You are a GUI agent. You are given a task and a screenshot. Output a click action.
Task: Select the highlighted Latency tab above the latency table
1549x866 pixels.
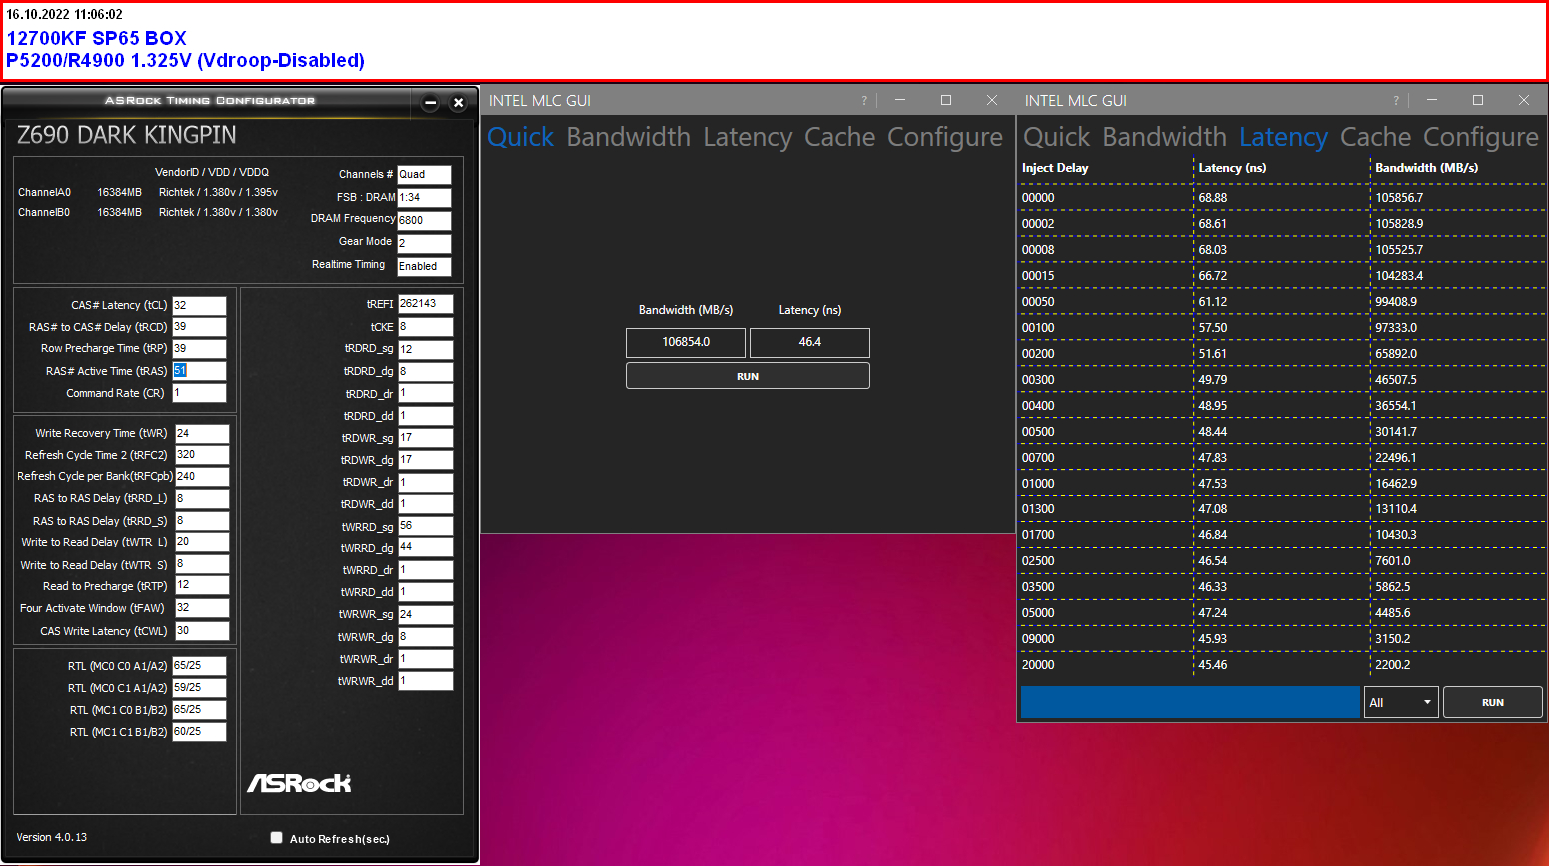(x=1283, y=137)
